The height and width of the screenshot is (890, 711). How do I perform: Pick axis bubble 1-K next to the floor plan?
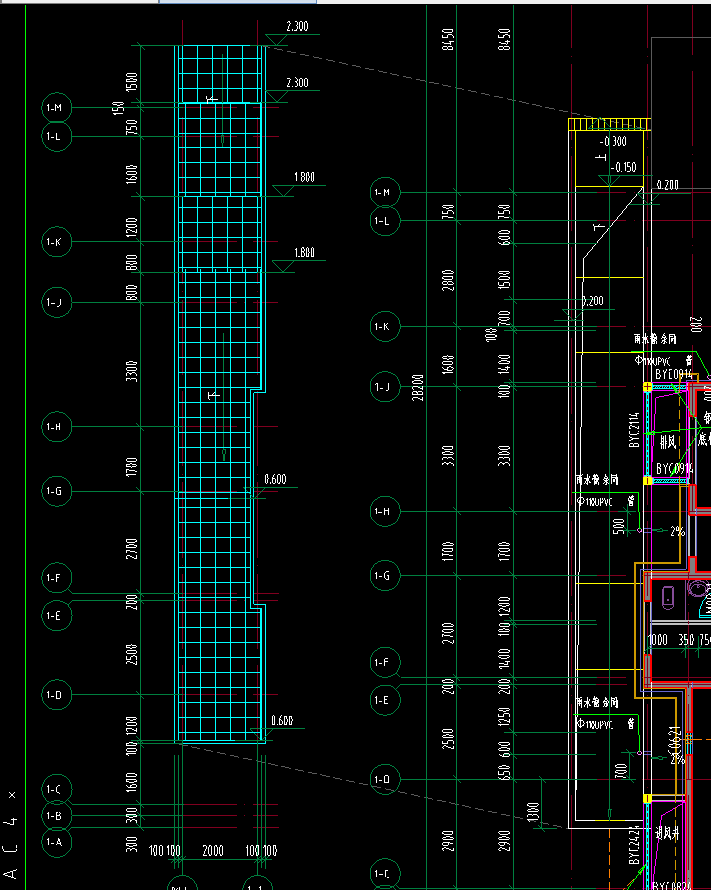385,326
